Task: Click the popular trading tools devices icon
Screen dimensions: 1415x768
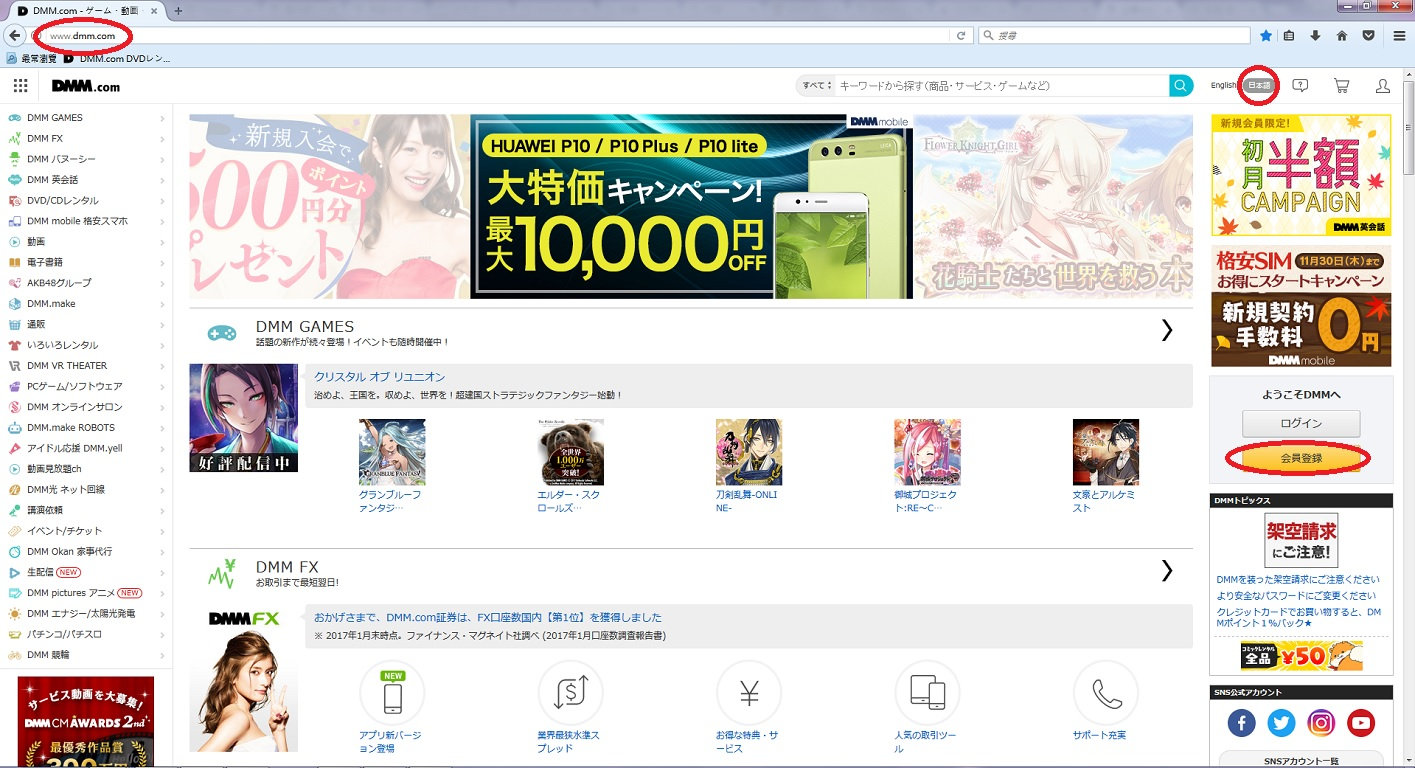Action: pyautogui.click(x=927, y=693)
